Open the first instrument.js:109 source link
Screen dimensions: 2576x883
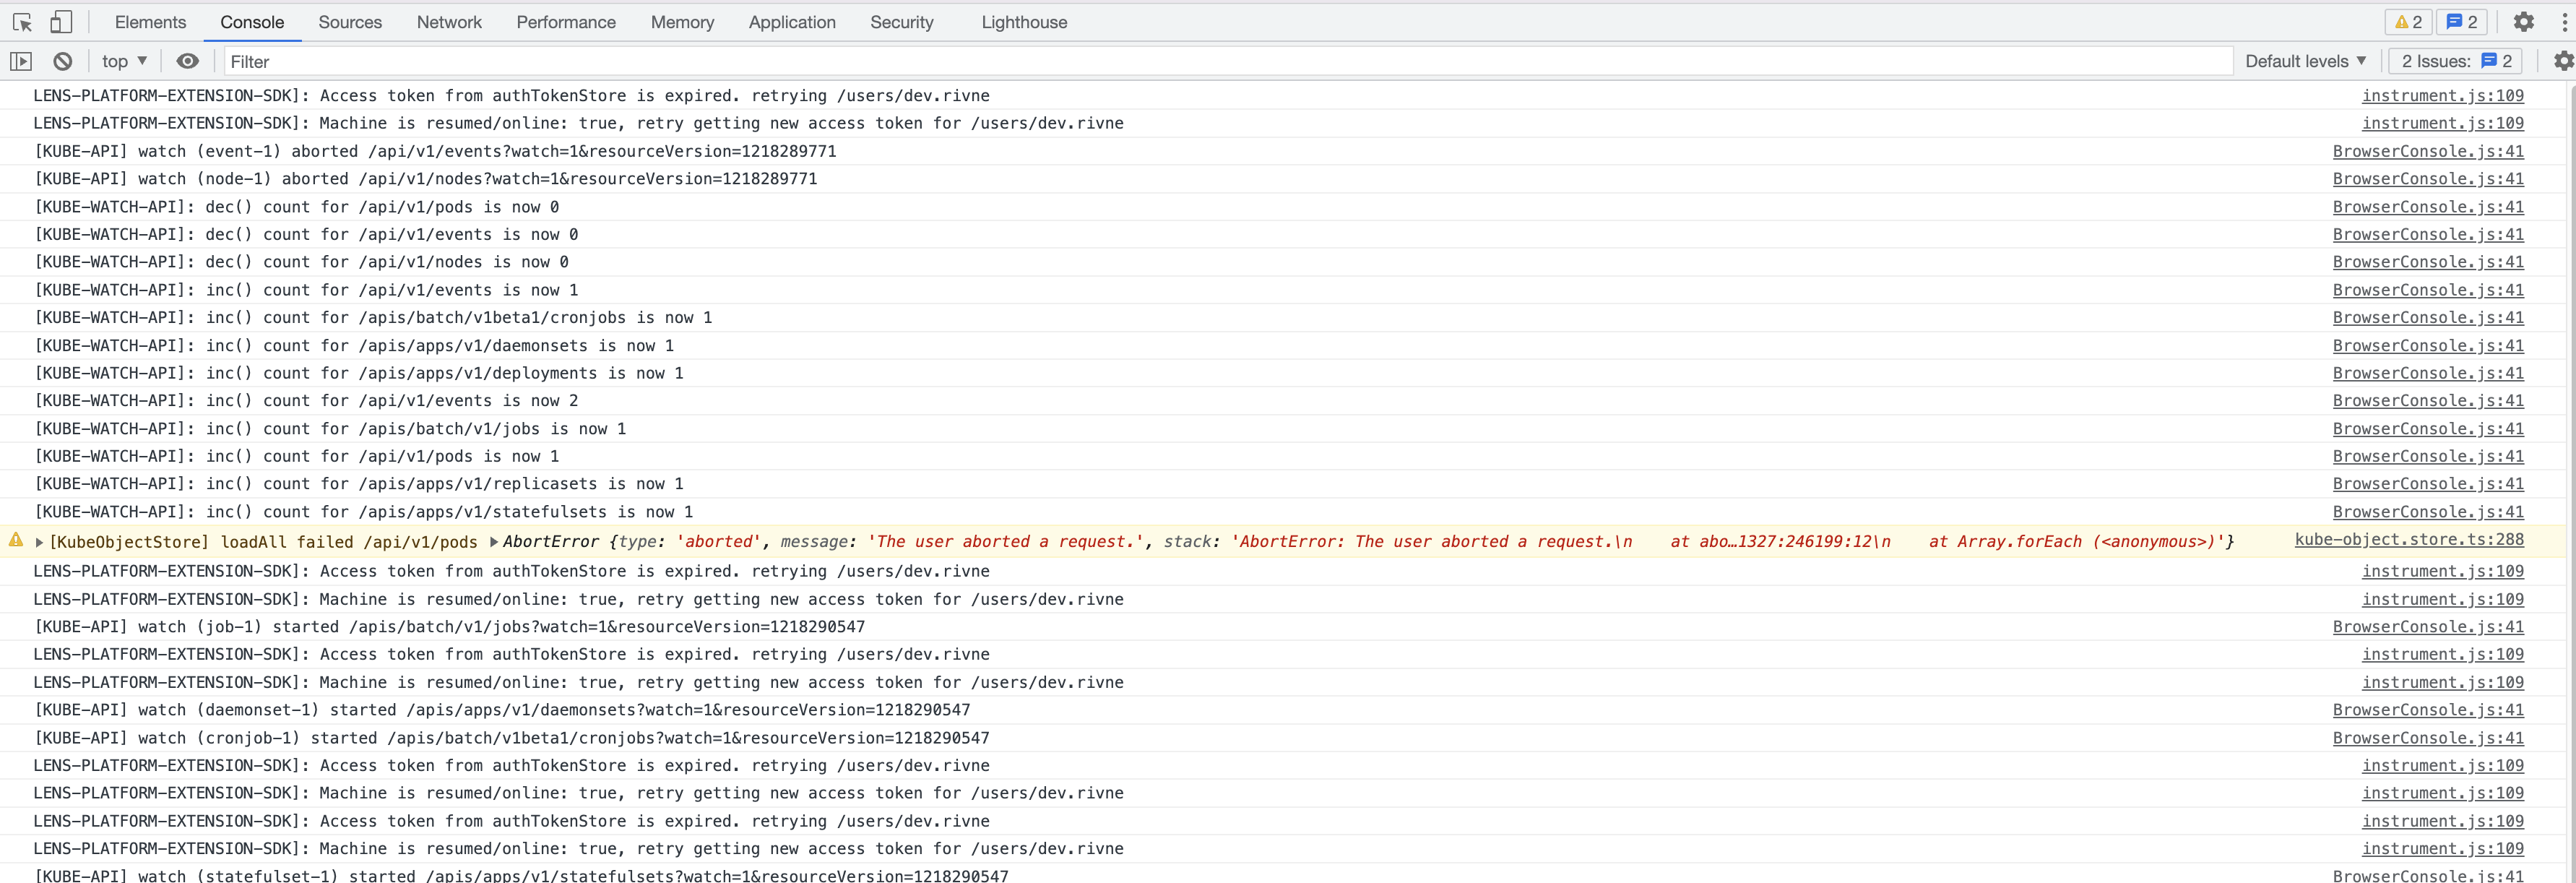click(x=2442, y=96)
